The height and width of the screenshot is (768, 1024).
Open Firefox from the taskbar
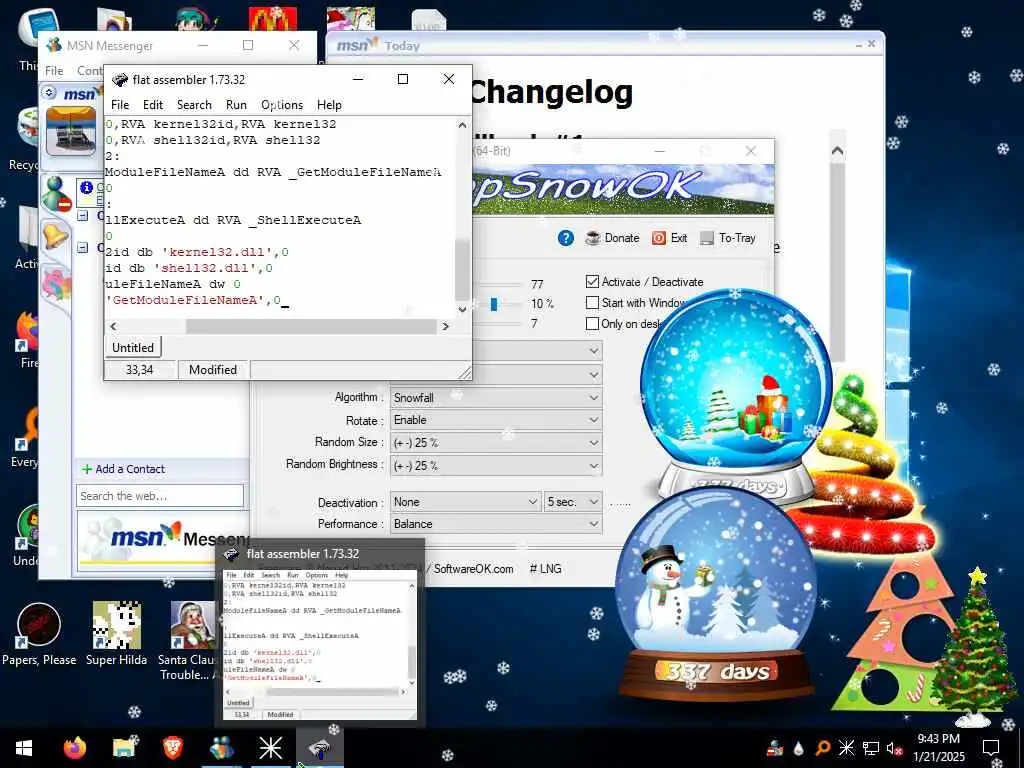point(75,748)
